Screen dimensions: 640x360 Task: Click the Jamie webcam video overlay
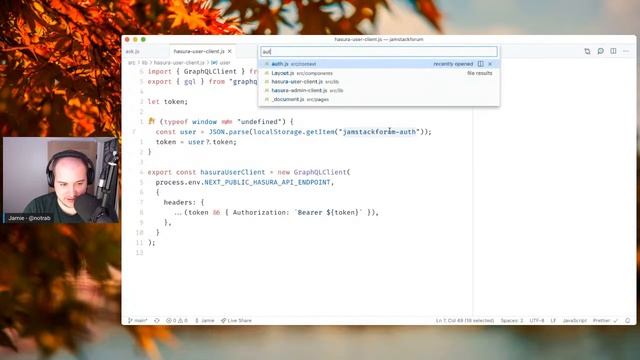click(x=60, y=180)
